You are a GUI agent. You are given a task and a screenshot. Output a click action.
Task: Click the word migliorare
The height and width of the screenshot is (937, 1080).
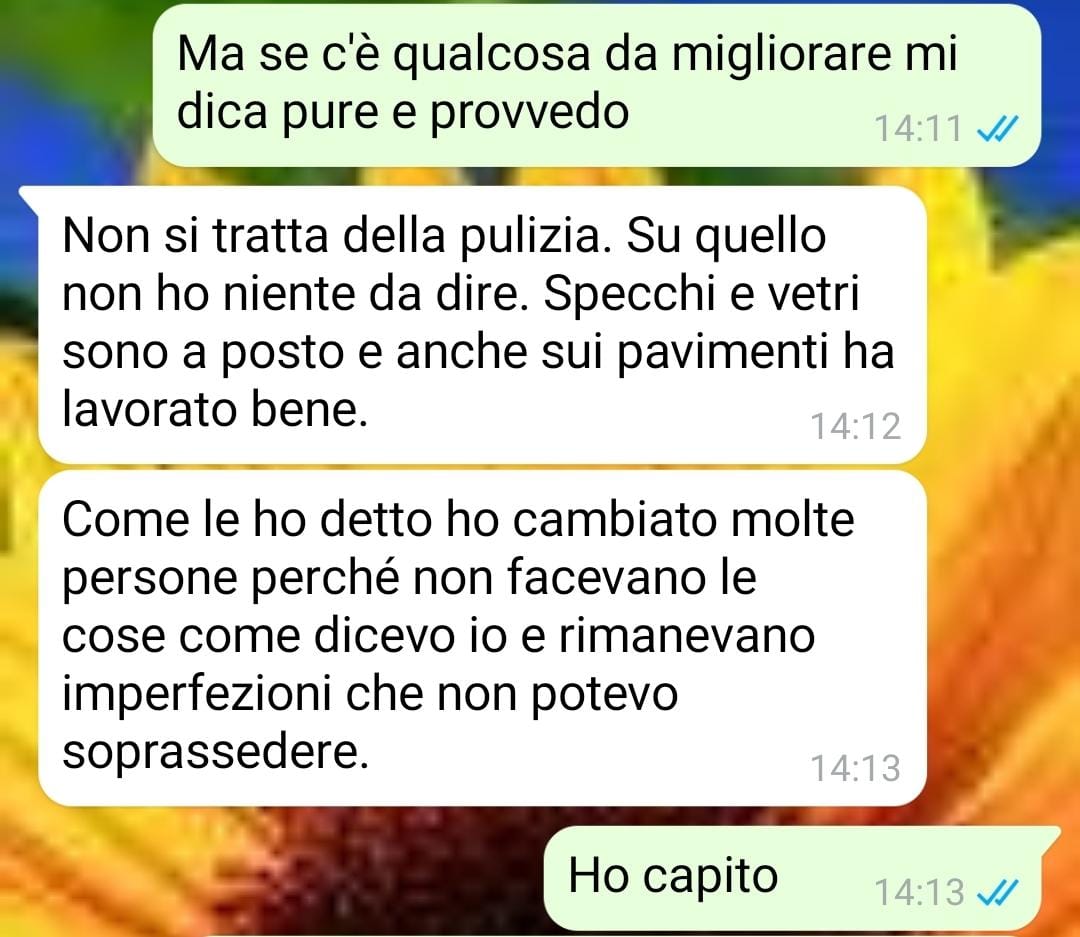781,54
